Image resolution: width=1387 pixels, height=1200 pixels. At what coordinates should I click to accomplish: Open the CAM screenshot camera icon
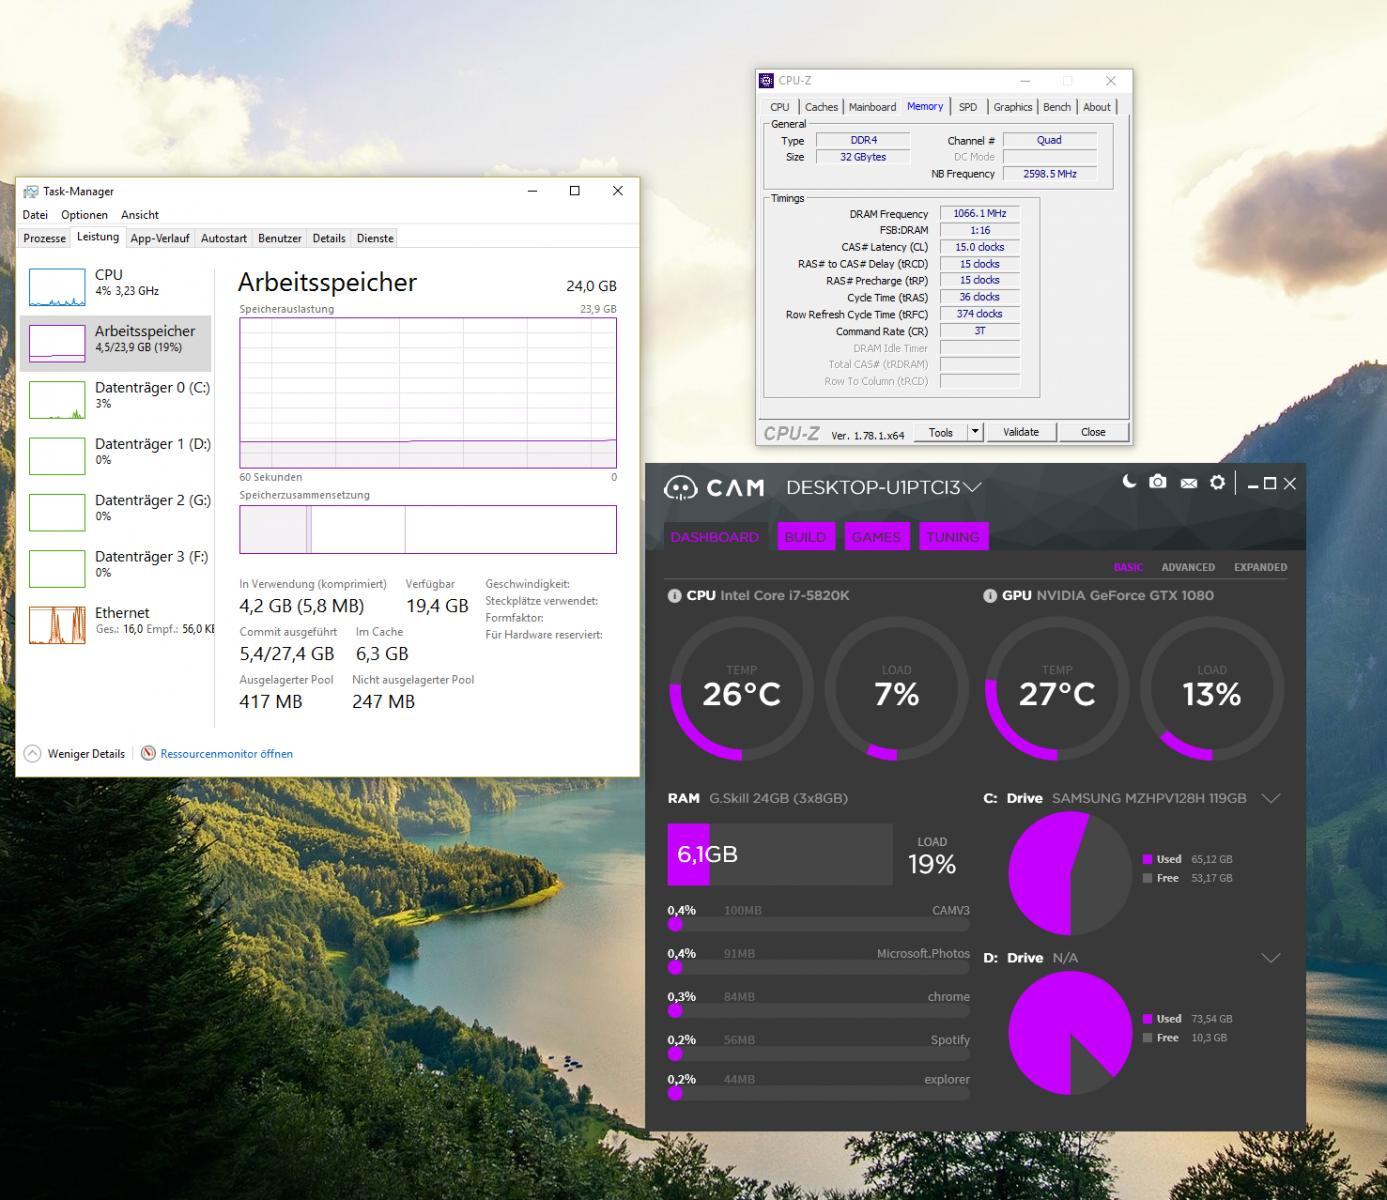pos(1158,482)
